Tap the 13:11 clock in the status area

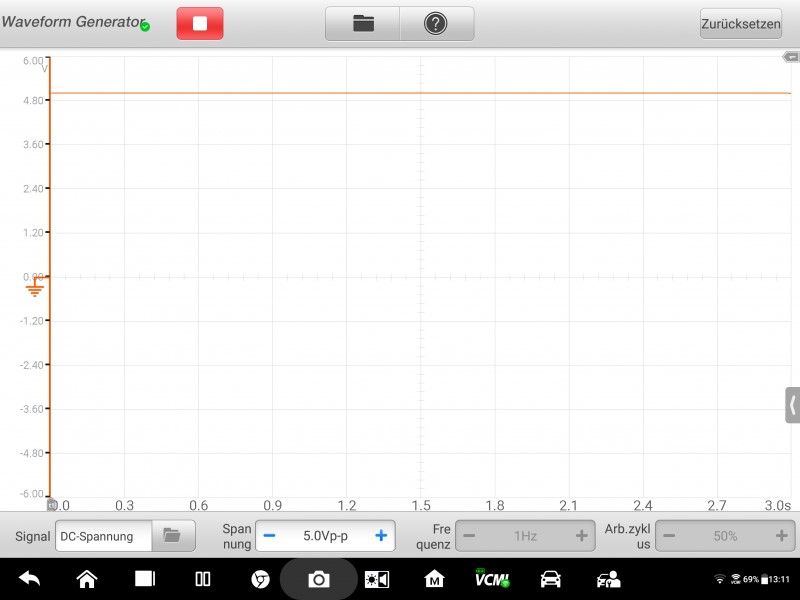(779, 579)
